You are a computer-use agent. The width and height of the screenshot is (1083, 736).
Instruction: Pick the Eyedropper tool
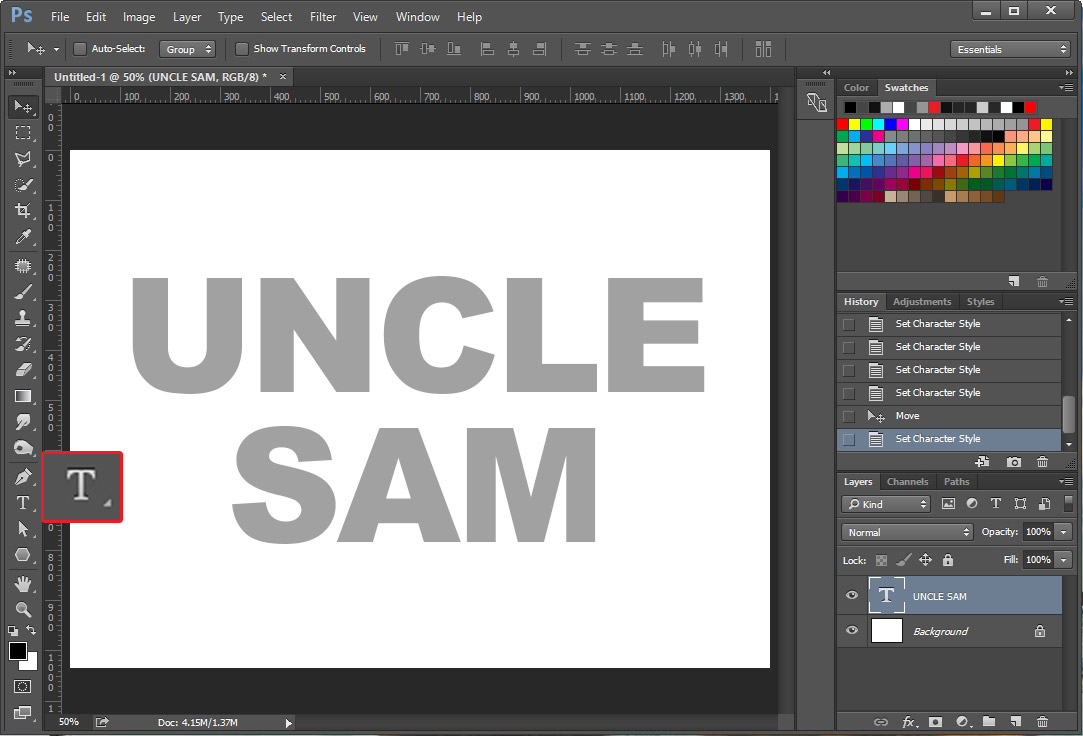(x=22, y=237)
